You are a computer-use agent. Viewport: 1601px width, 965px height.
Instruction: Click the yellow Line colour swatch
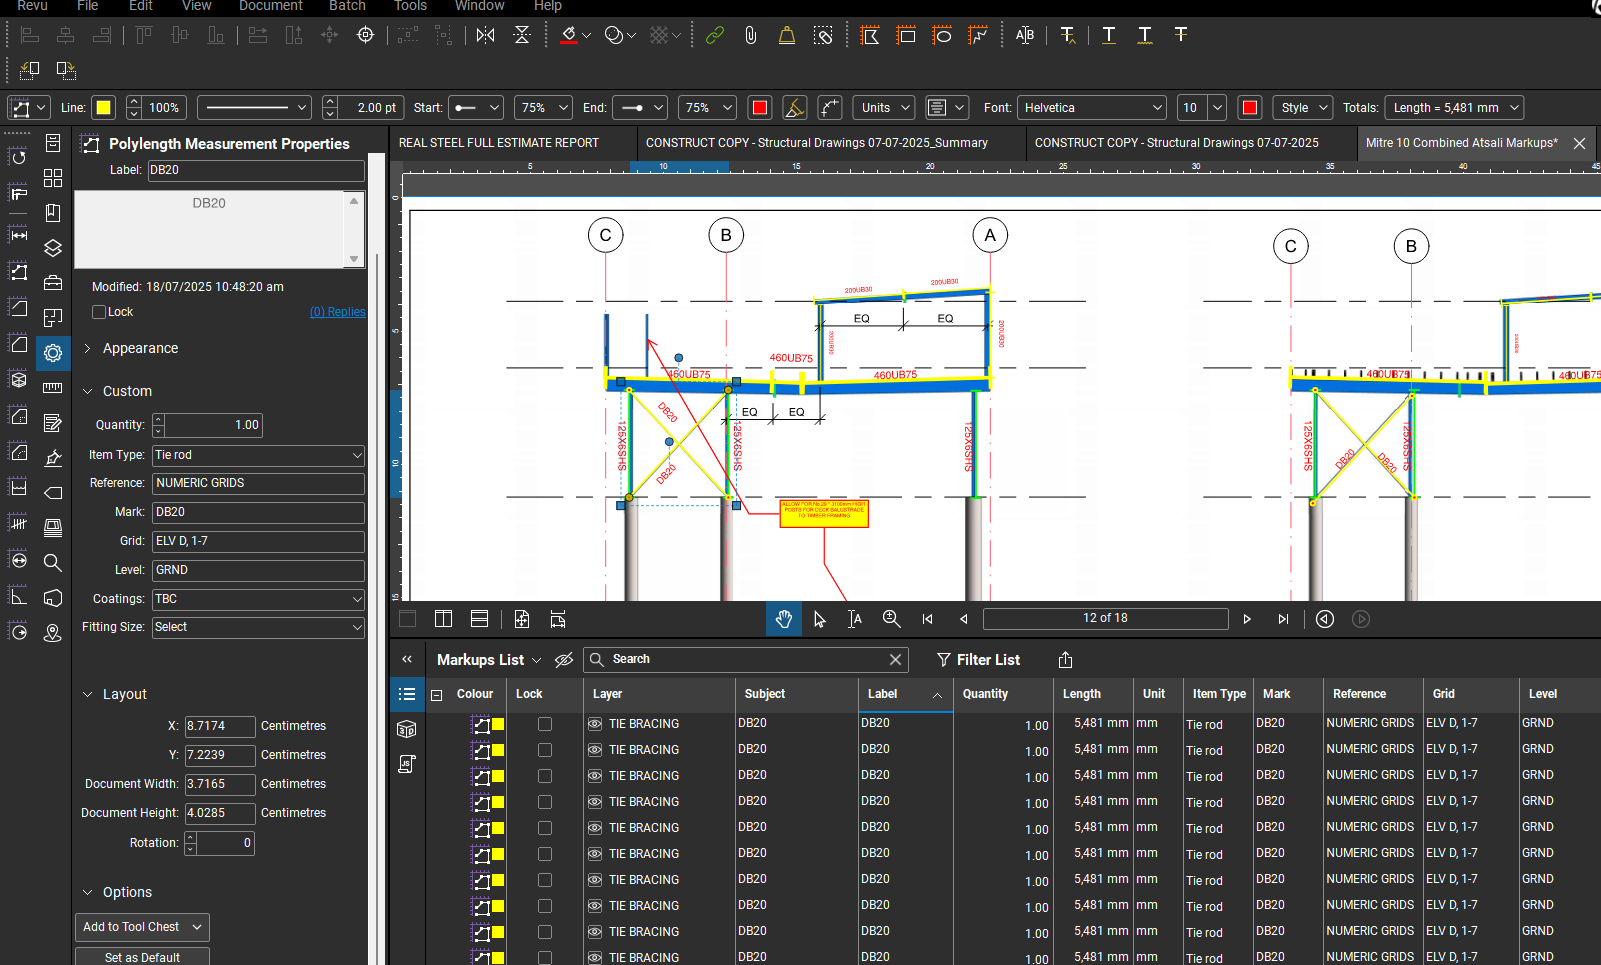click(x=103, y=108)
